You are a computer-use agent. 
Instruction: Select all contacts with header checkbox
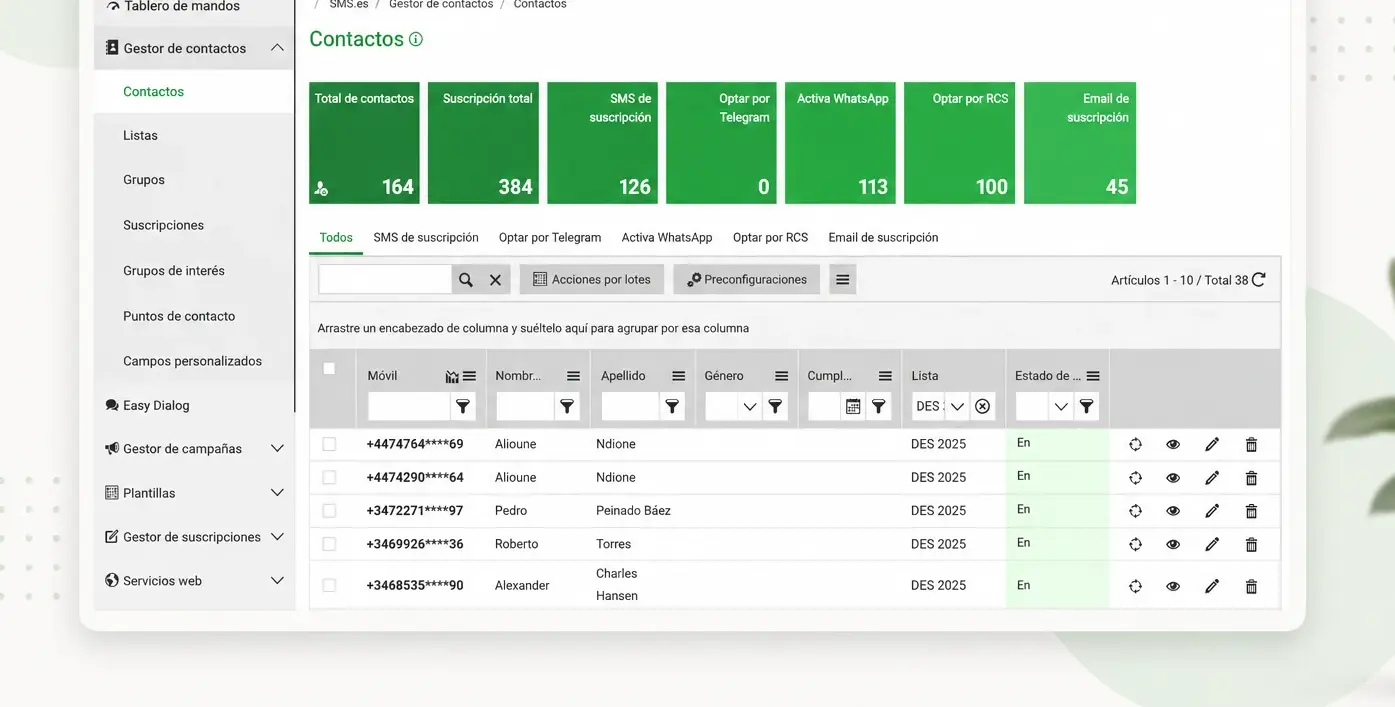pyautogui.click(x=329, y=369)
